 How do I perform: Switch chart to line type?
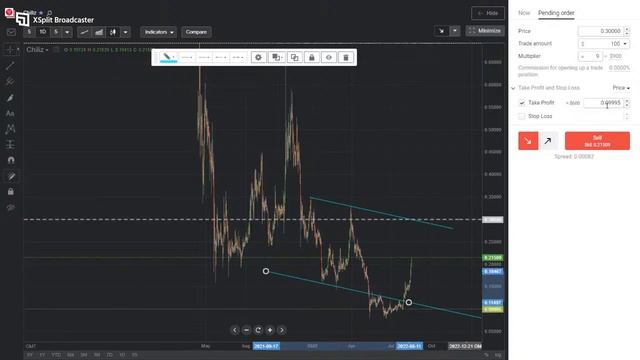(x=84, y=32)
